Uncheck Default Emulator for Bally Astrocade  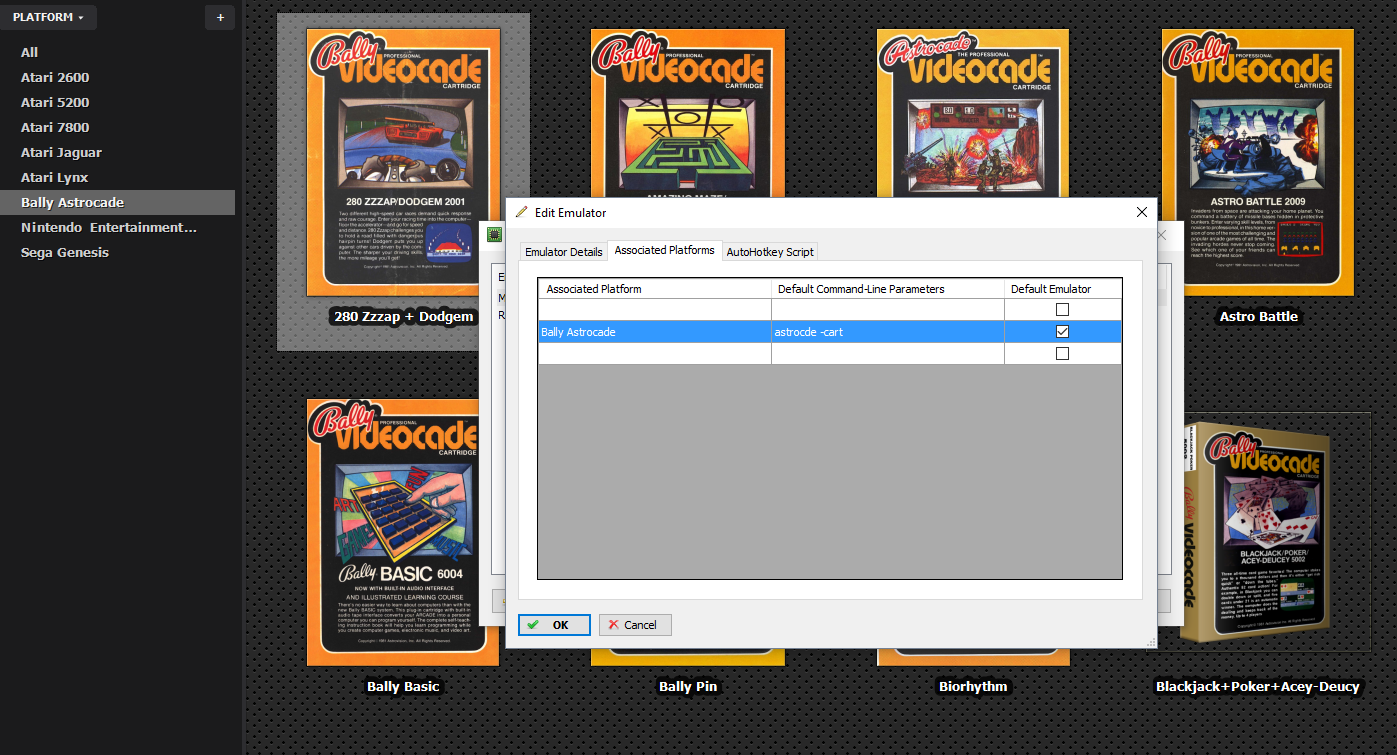click(x=1062, y=332)
